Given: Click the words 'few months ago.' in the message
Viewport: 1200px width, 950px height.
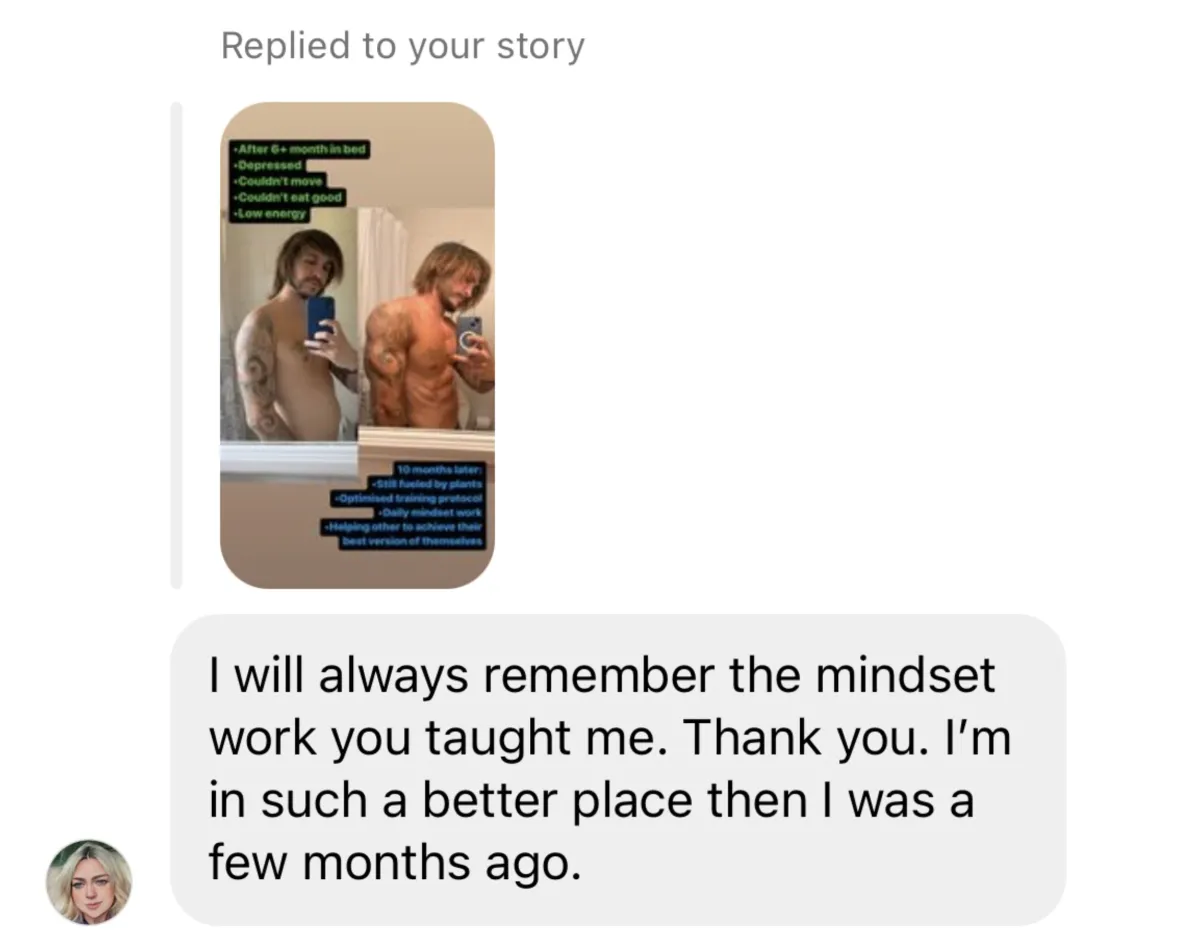Looking at the screenshot, I should (x=395, y=863).
